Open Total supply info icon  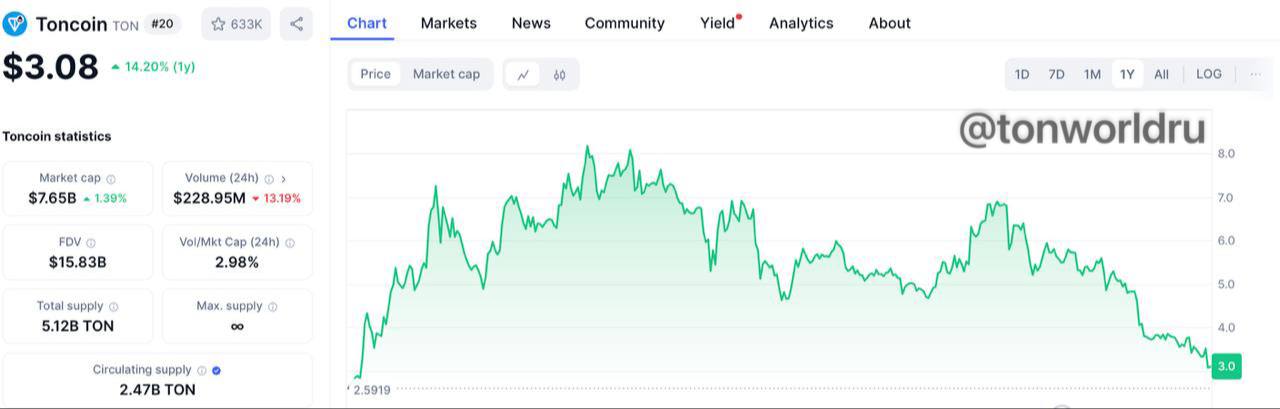[x=113, y=307]
